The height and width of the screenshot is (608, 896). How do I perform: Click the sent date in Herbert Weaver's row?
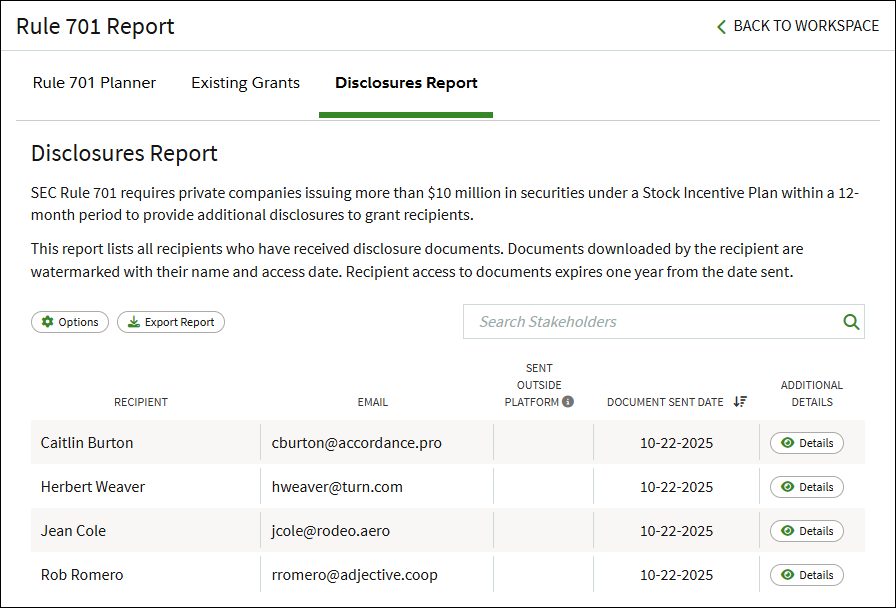[677, 487]
